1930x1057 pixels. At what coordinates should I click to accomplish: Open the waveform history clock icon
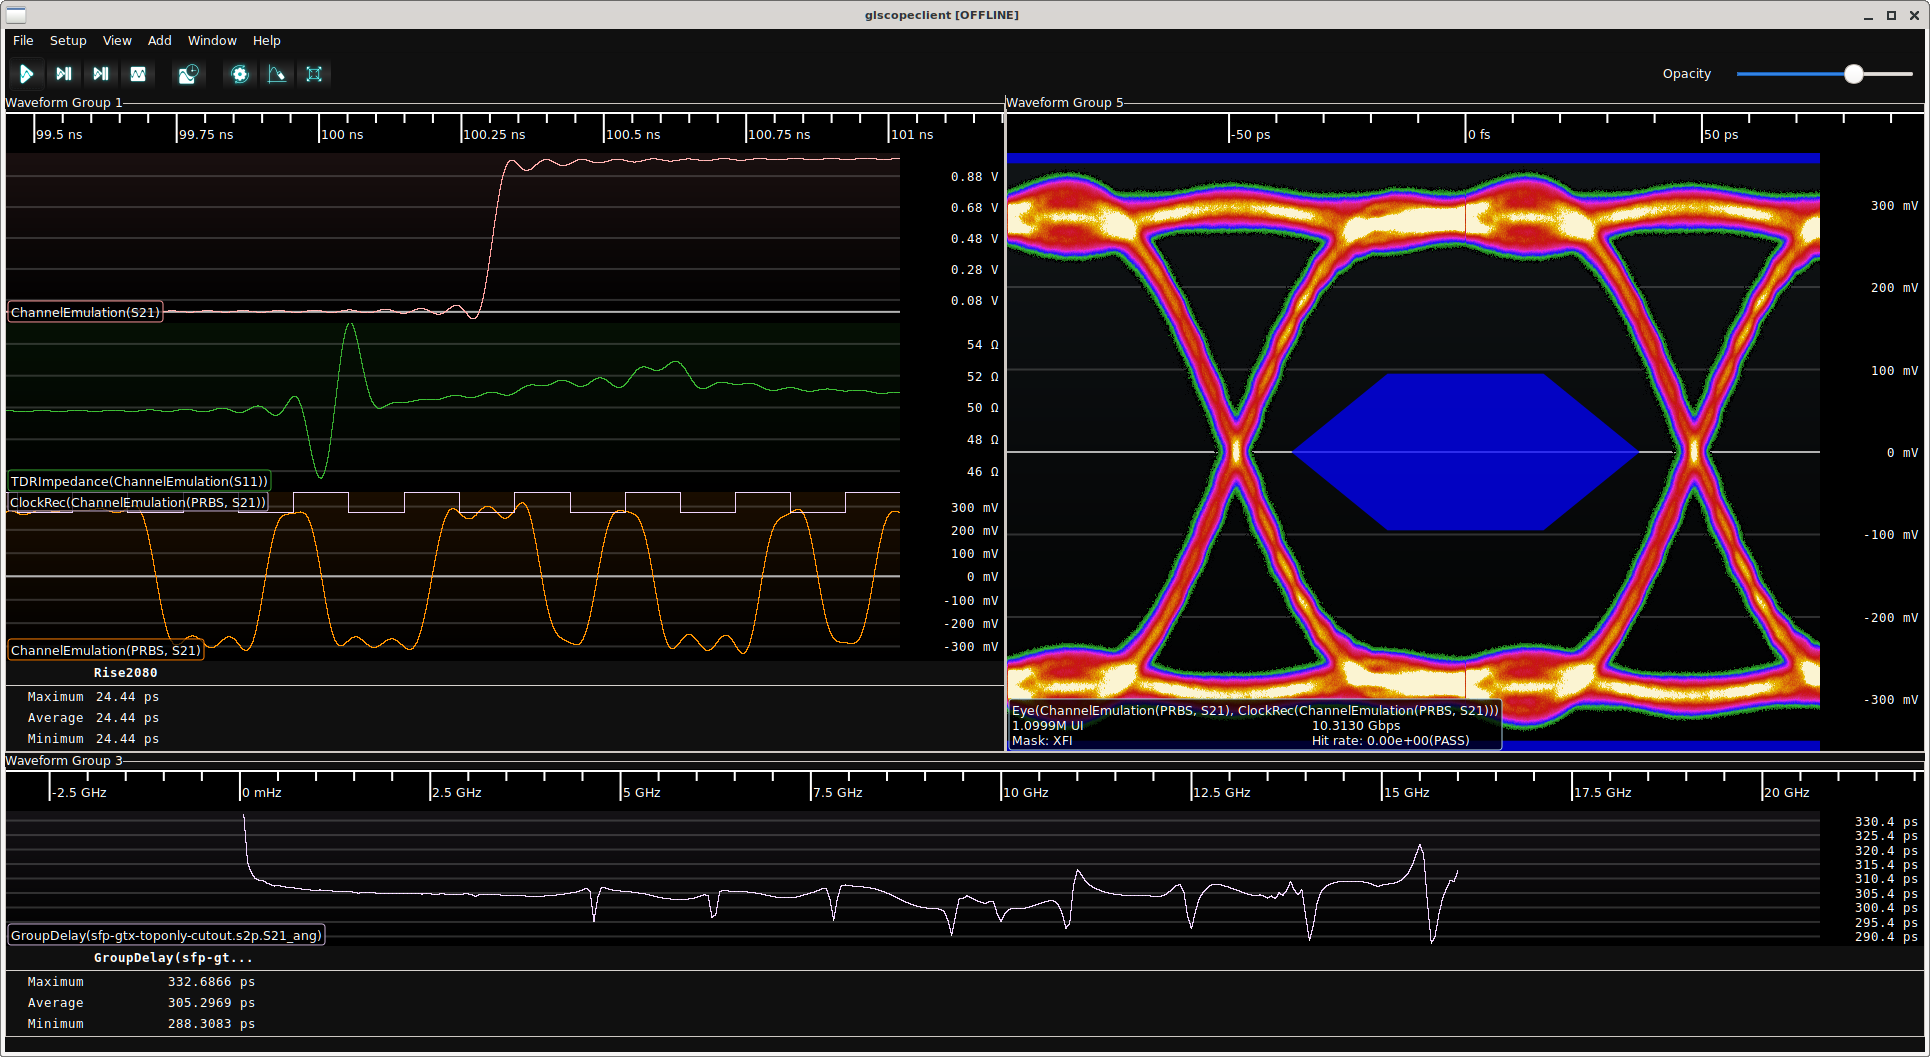pyautogui.click(x=188, y=74)
